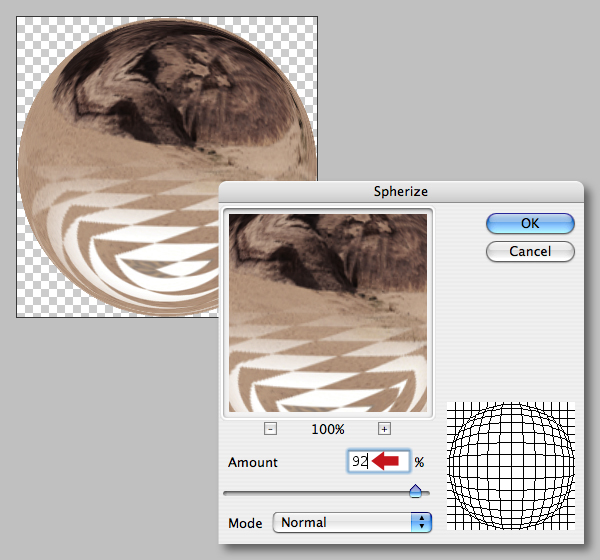Click the Spherize filter preview image

tap(328, 313)
